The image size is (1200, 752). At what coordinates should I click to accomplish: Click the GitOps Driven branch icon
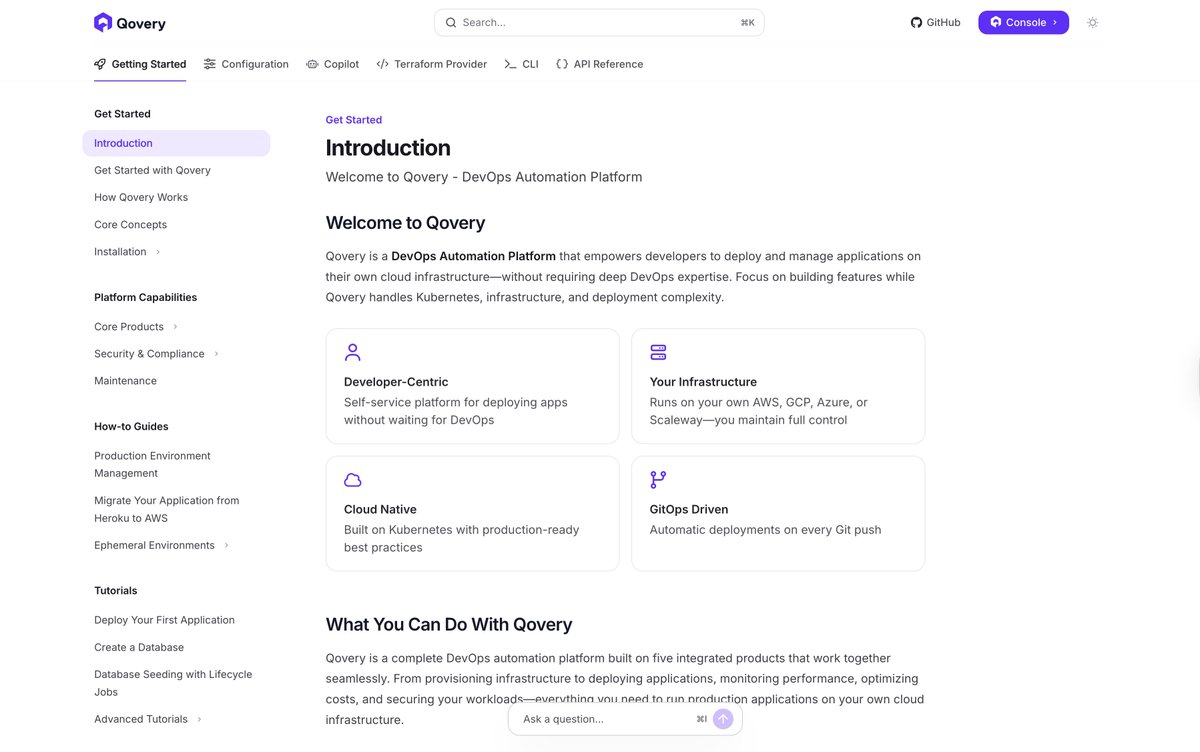click(658, 480)
